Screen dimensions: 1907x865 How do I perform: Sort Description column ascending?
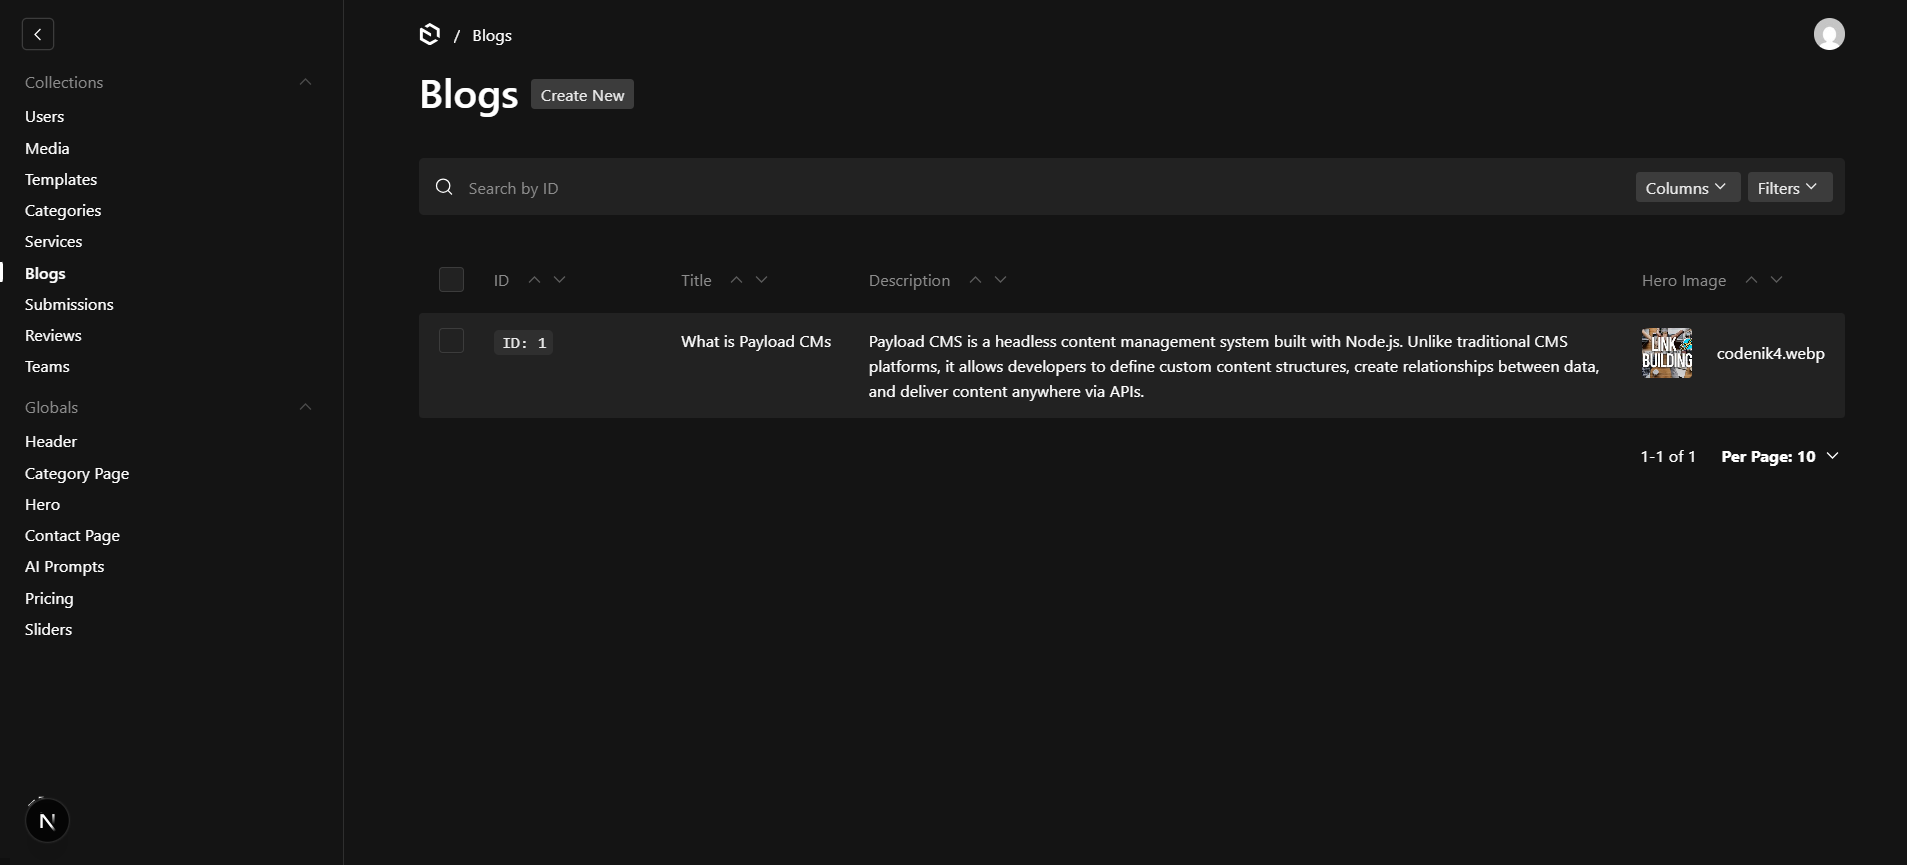pyautogui.click(x=975, y=280)
